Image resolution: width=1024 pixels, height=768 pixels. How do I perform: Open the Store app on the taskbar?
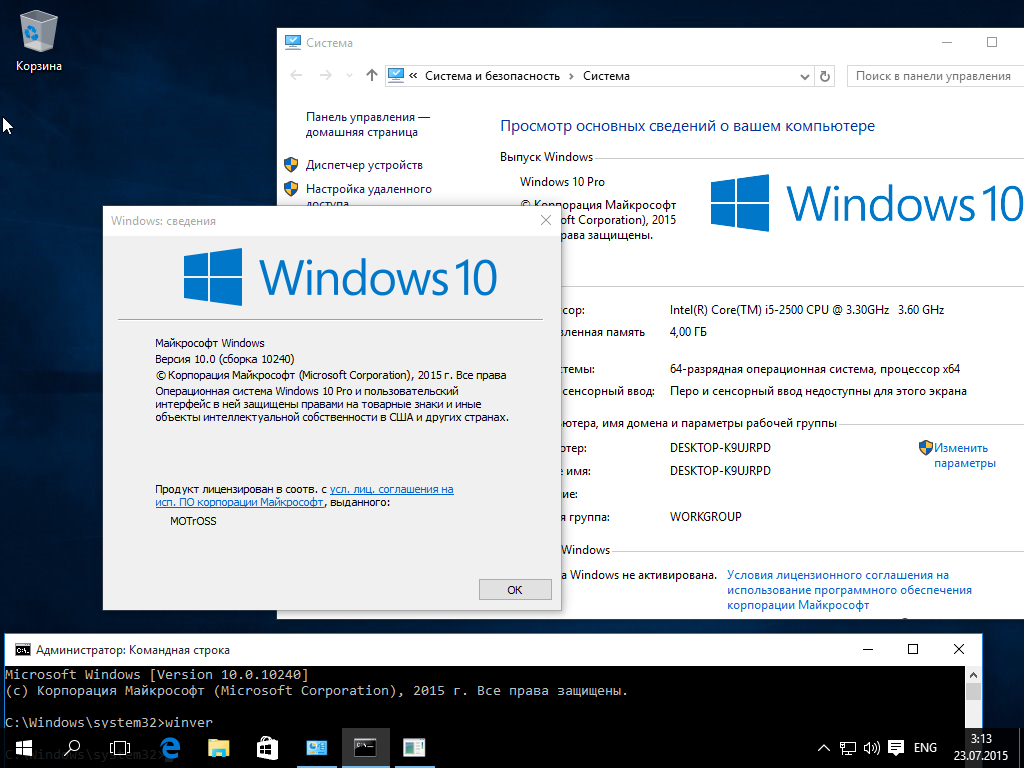(x=267, y=748)
